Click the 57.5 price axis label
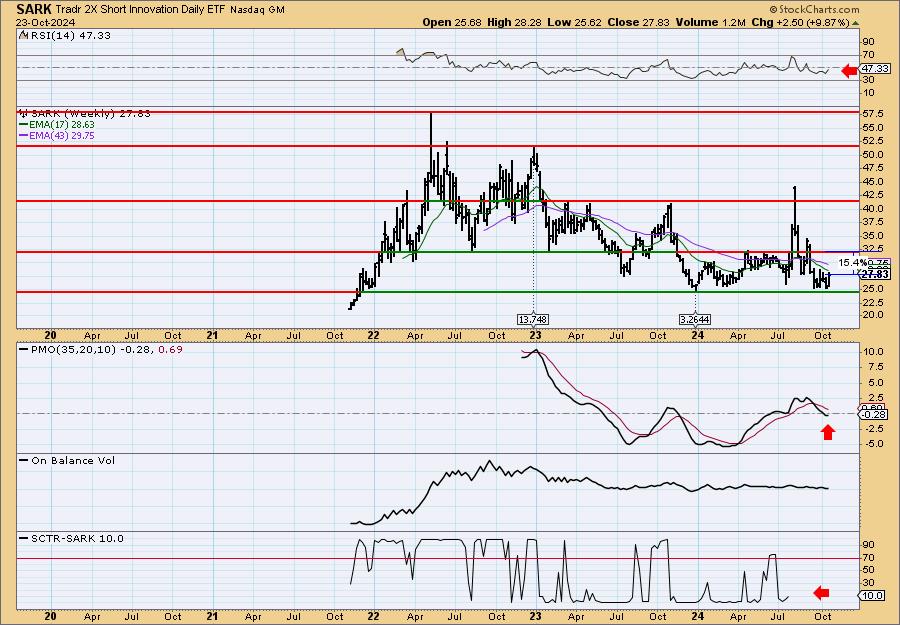The image size is (900, 625). click(x=872, y=114)
